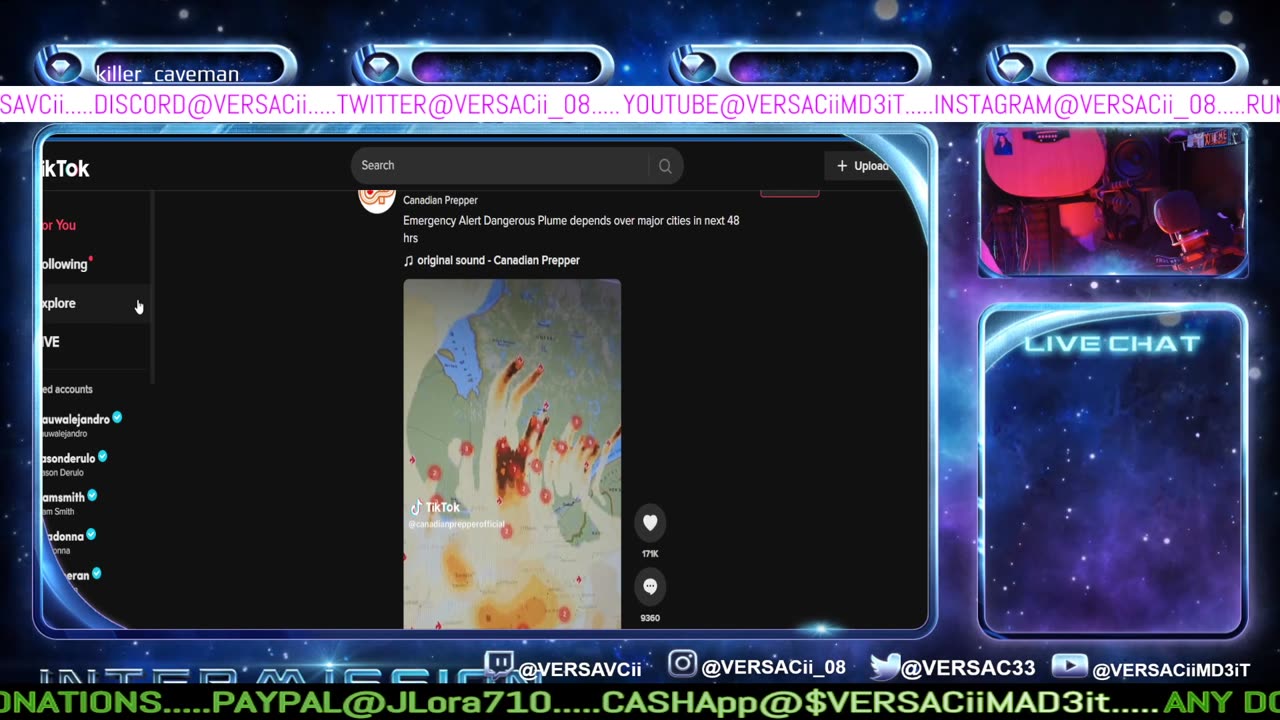Viewport: 1280px width, 720px height.
Task: Select the For You feed
Action: [59, 225]
